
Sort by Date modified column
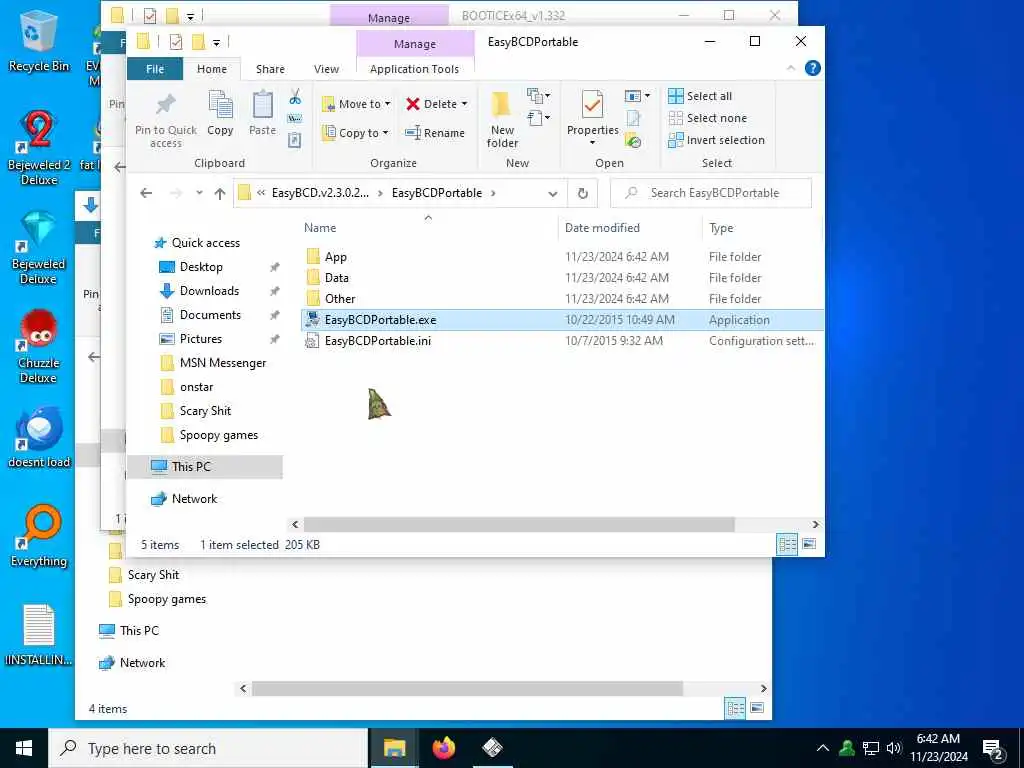pyautogui.click(x=602, y=228)
